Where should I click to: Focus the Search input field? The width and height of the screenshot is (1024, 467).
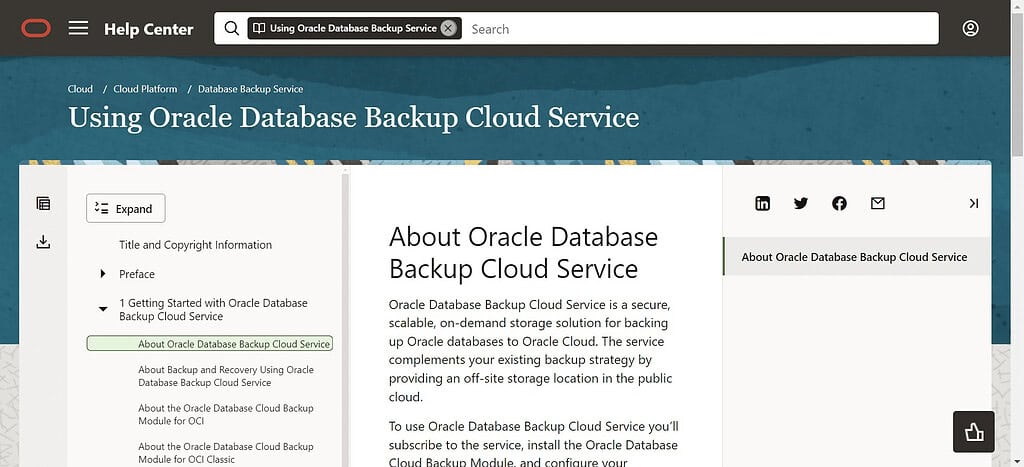(x=702, y=29)
